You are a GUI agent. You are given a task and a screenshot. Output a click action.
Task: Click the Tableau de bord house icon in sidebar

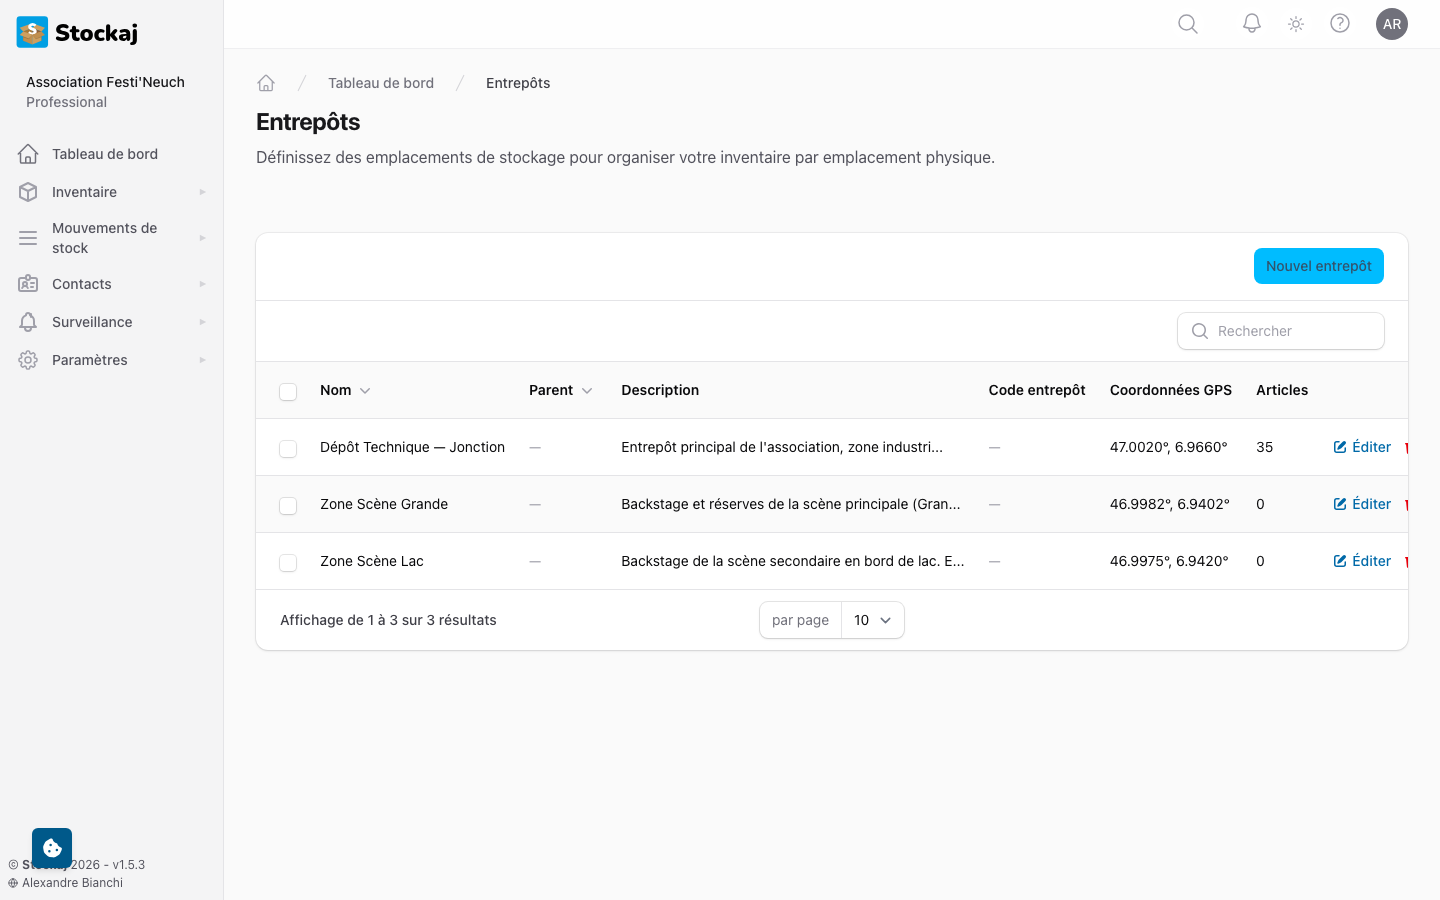click(28, 154)
